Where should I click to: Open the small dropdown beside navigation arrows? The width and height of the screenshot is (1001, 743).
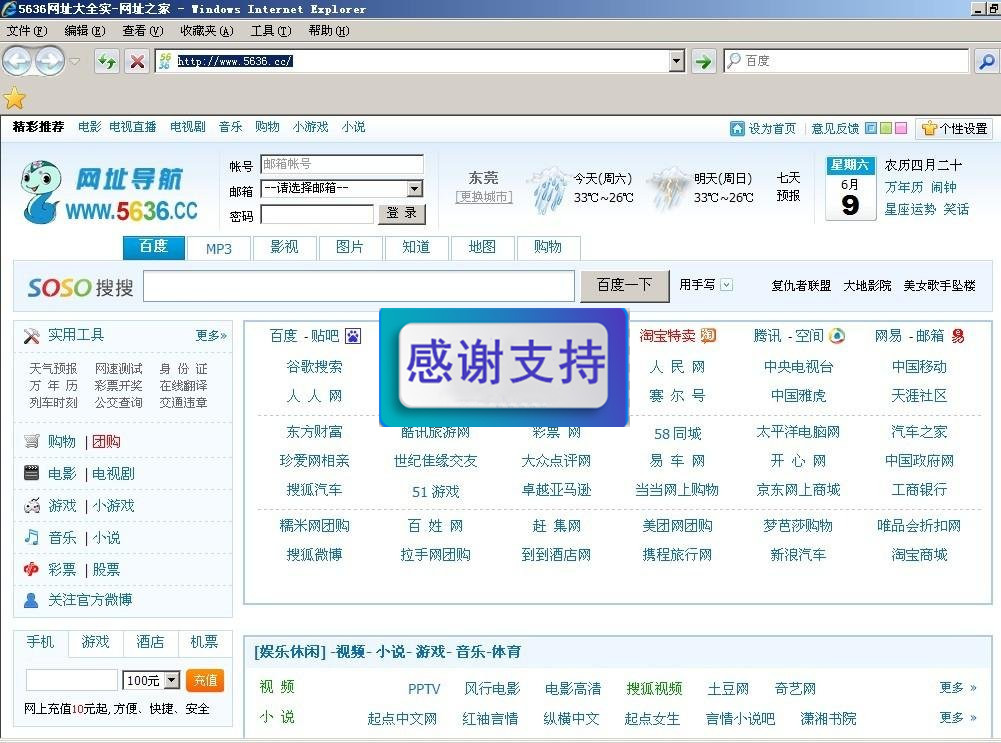click(75, 61)
